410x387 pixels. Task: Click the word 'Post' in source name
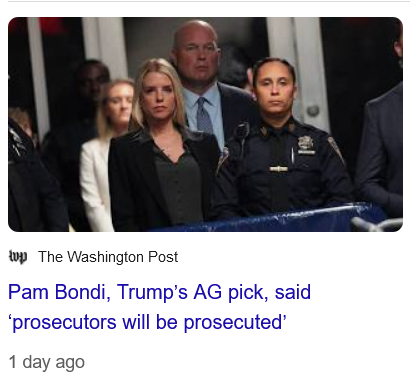tap(163, 257)
